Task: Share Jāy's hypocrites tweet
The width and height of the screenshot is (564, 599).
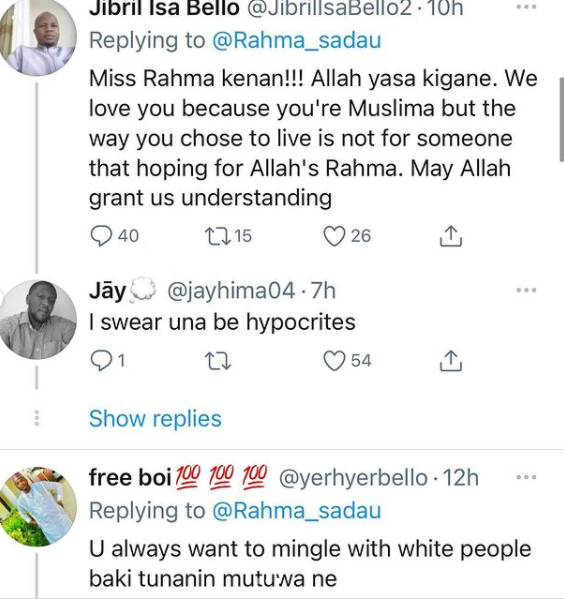Action: (451, 361)
